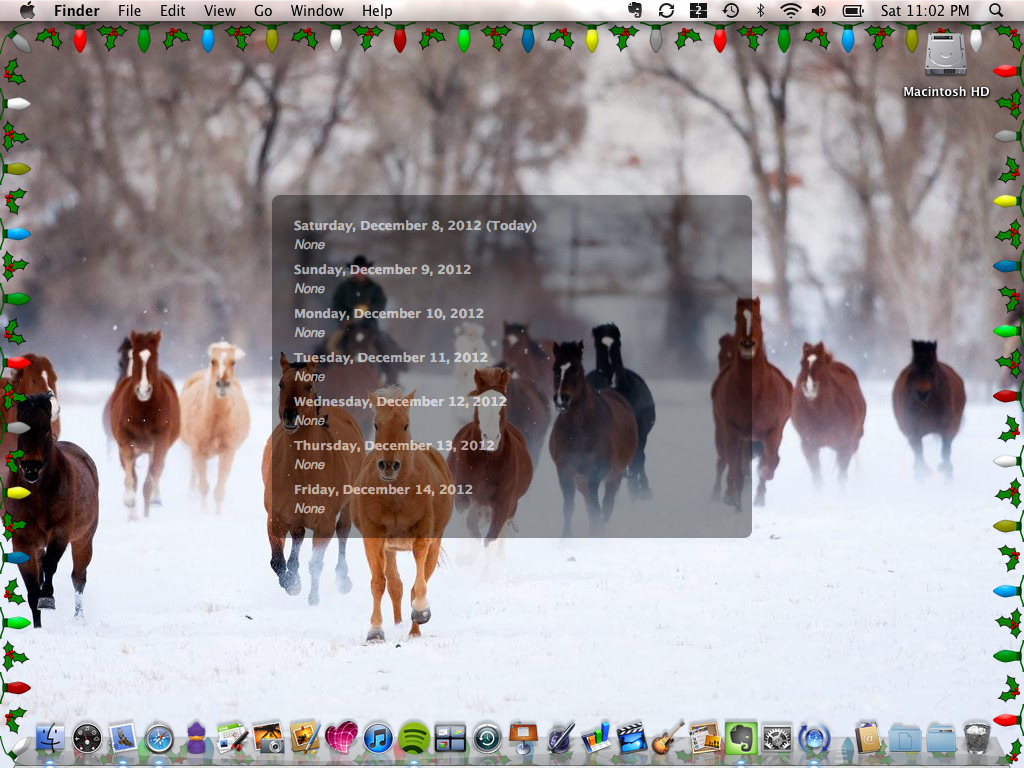Viewport: 1024px width, 768px height.
Task: Launch Dashboard from the dock
Action: point(87,739)
